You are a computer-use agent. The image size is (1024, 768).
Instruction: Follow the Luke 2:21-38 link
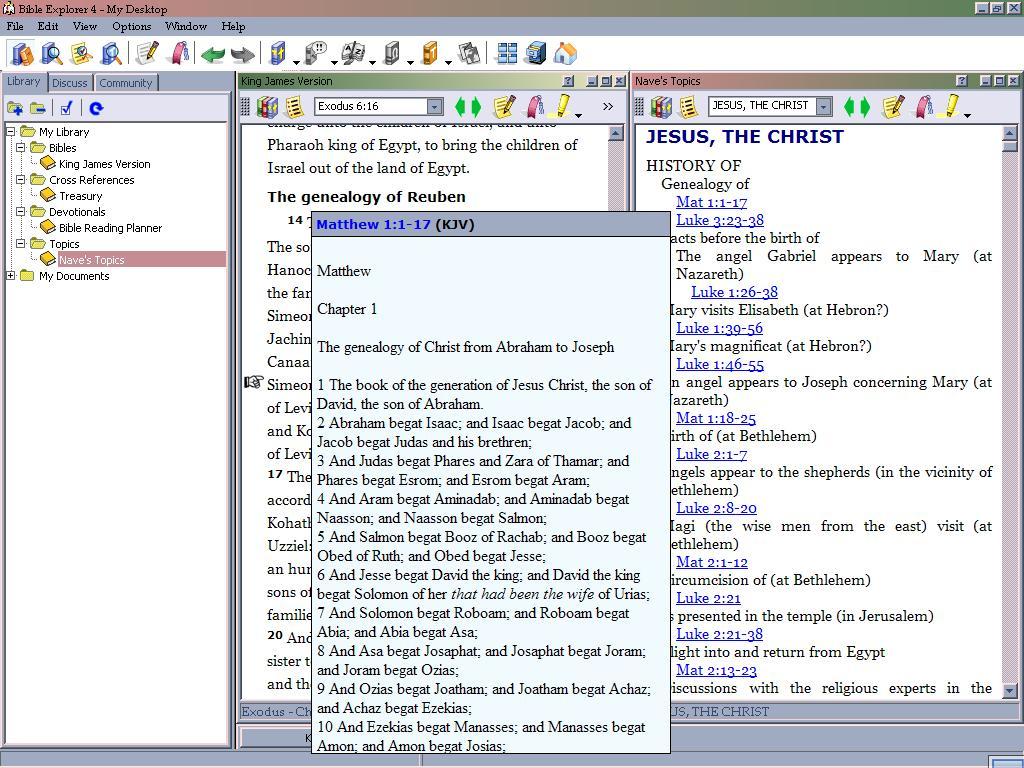pos(719,633)
